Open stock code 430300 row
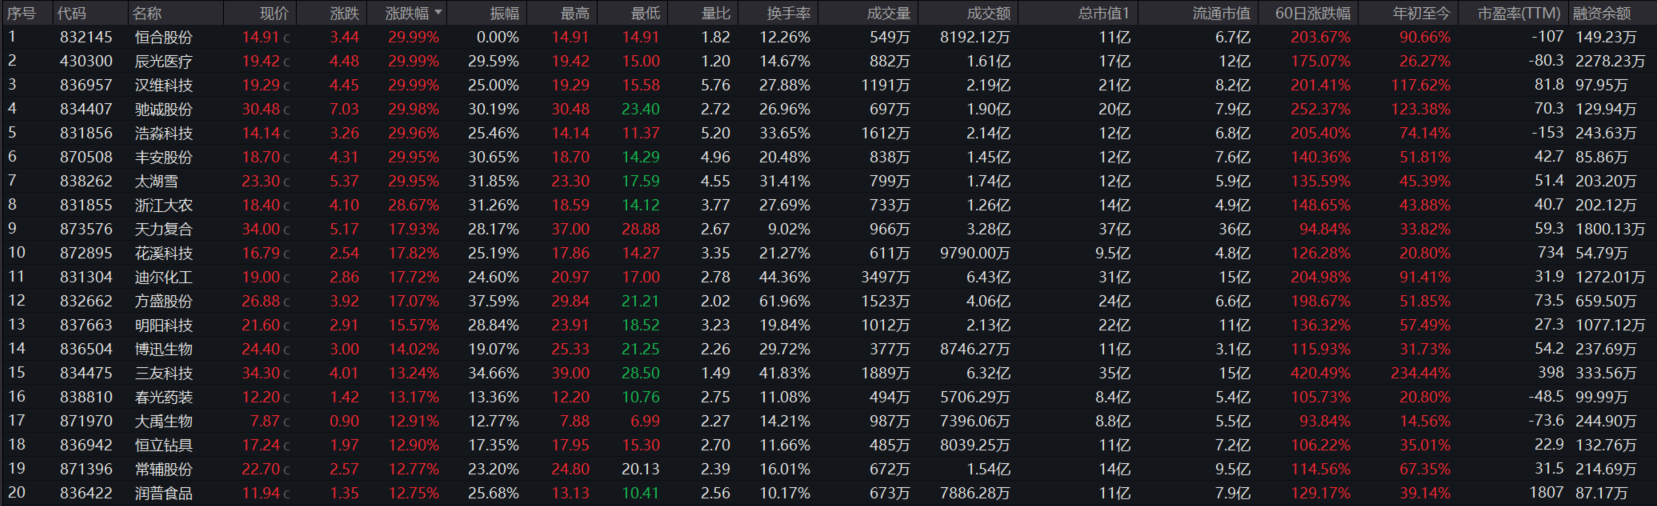Viewport: 1657px width, 506px height. (86, 61)
